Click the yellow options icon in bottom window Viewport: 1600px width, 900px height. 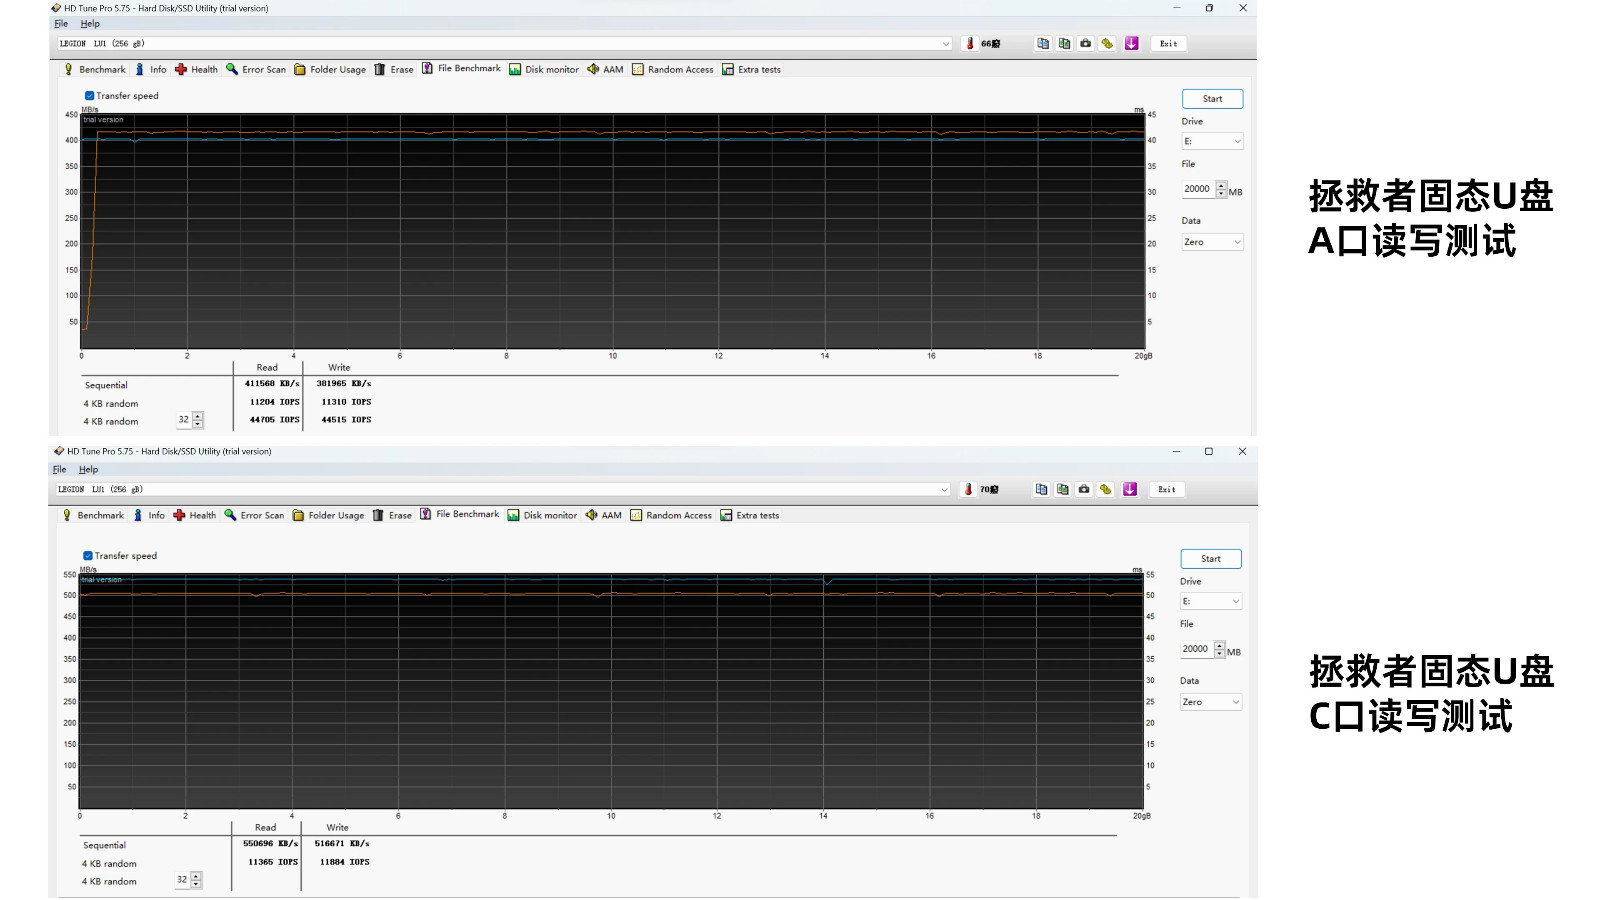click(1105, 489)
